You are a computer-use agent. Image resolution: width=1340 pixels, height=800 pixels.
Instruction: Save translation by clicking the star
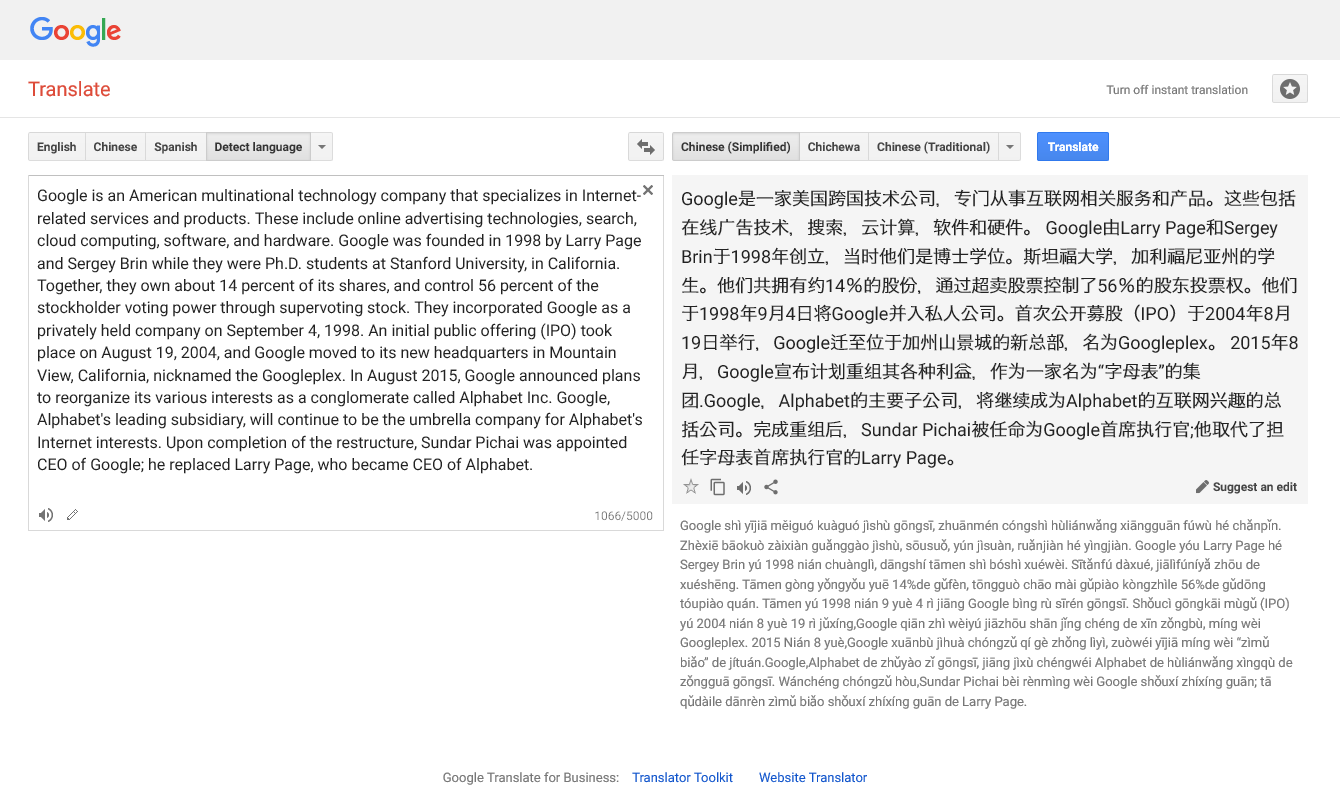click(690, 487)
